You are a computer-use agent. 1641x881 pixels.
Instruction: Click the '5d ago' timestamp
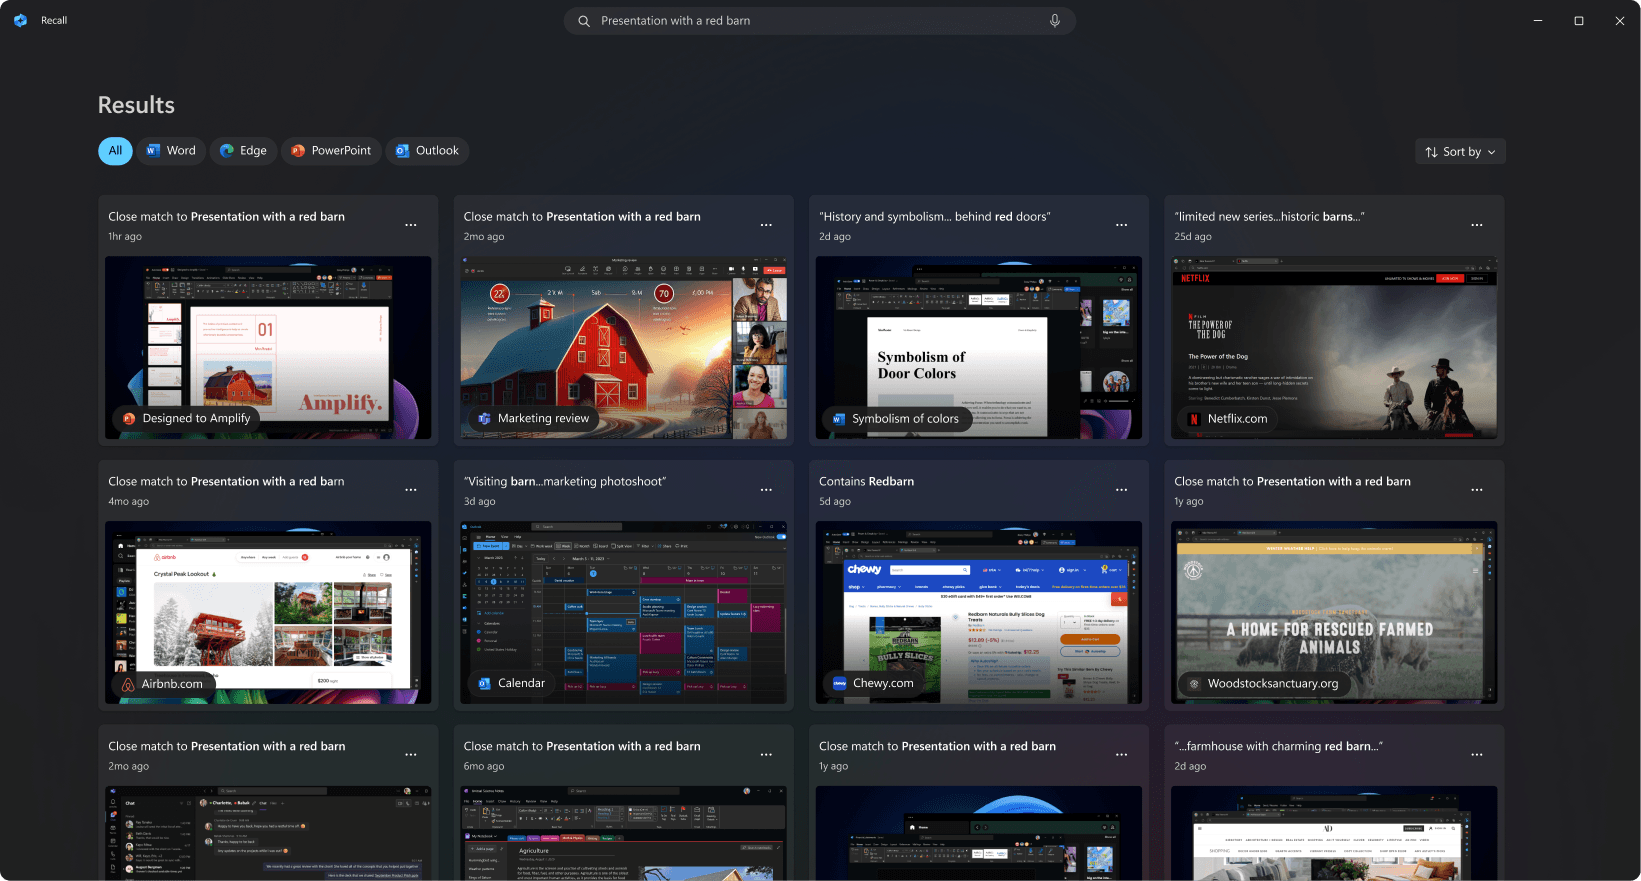tap(835, 502)
